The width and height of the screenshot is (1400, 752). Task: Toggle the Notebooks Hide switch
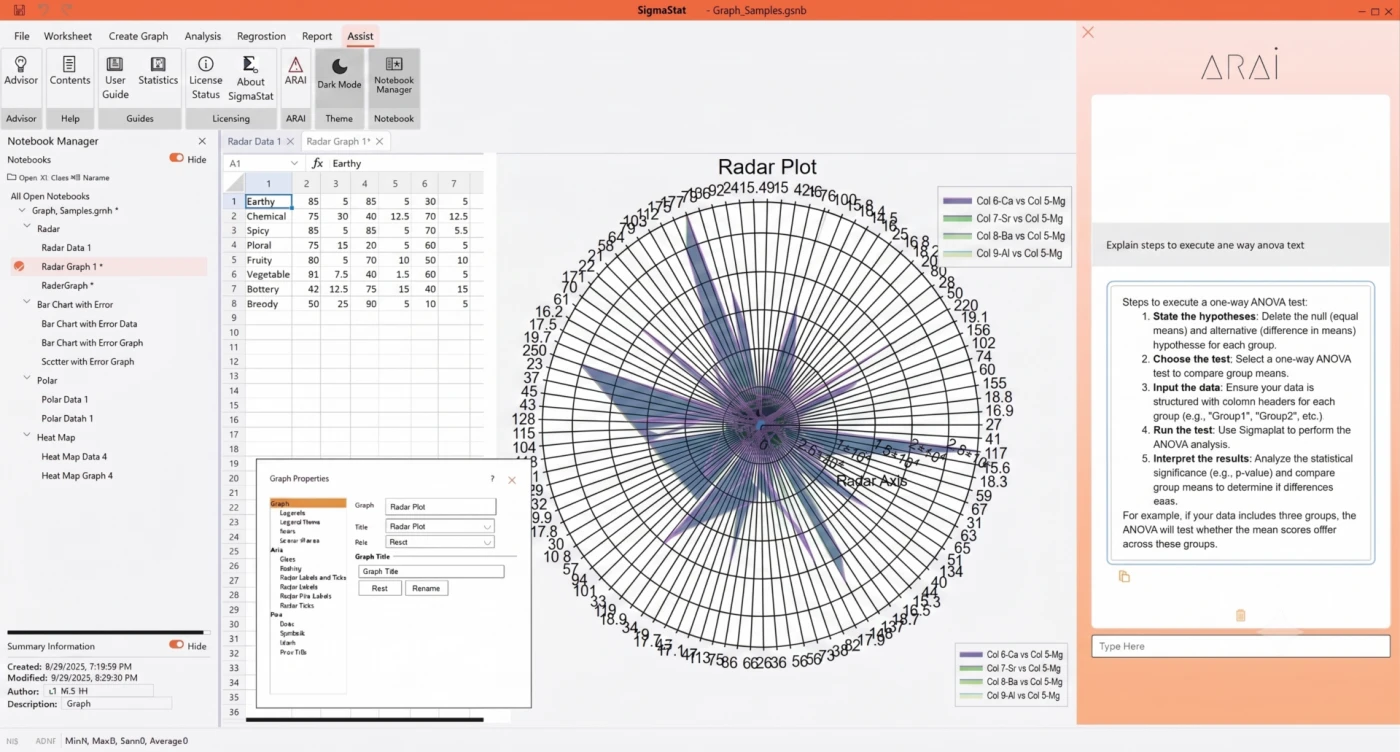coord(176,159)
